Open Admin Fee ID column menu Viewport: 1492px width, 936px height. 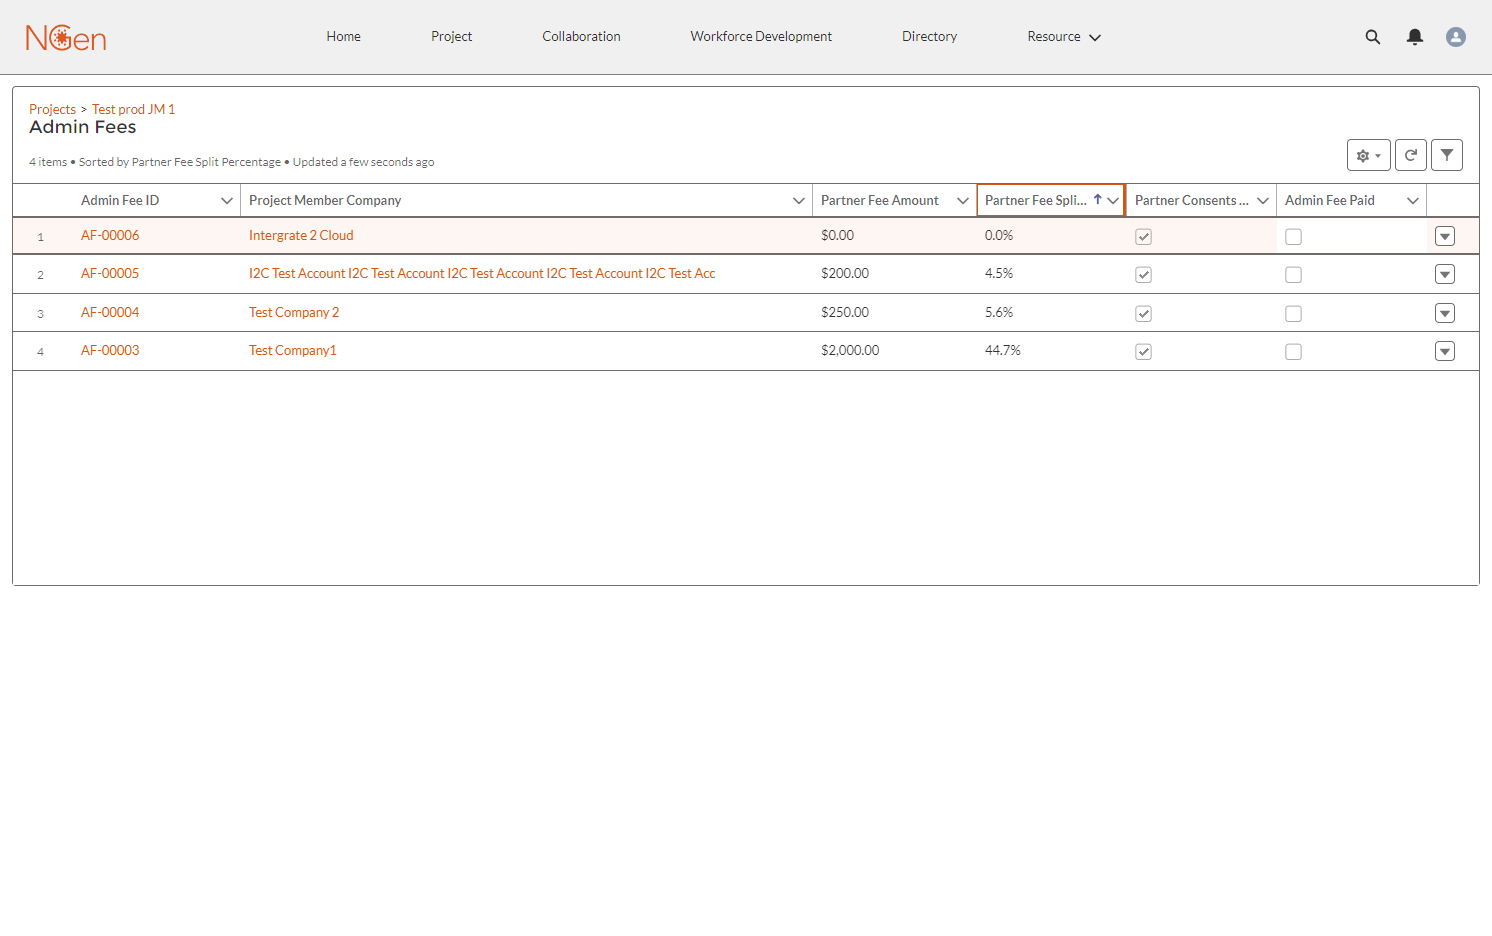point(227,201)
